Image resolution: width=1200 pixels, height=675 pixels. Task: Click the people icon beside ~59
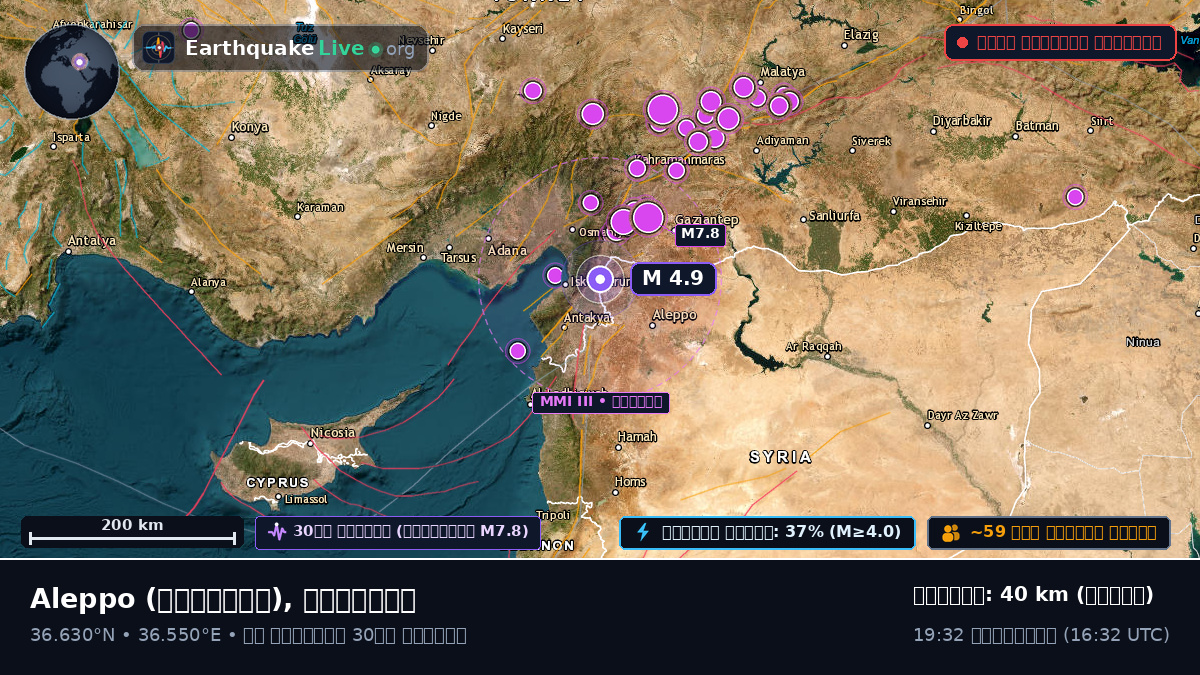(x=951, y=533)
